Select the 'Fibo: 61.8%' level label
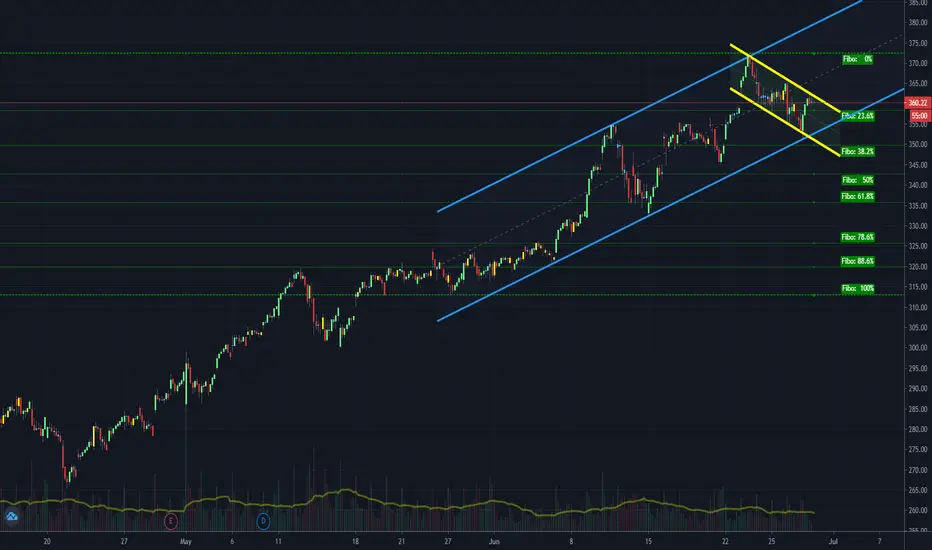Screen dimensions: 932x550 tap(857, 196)
